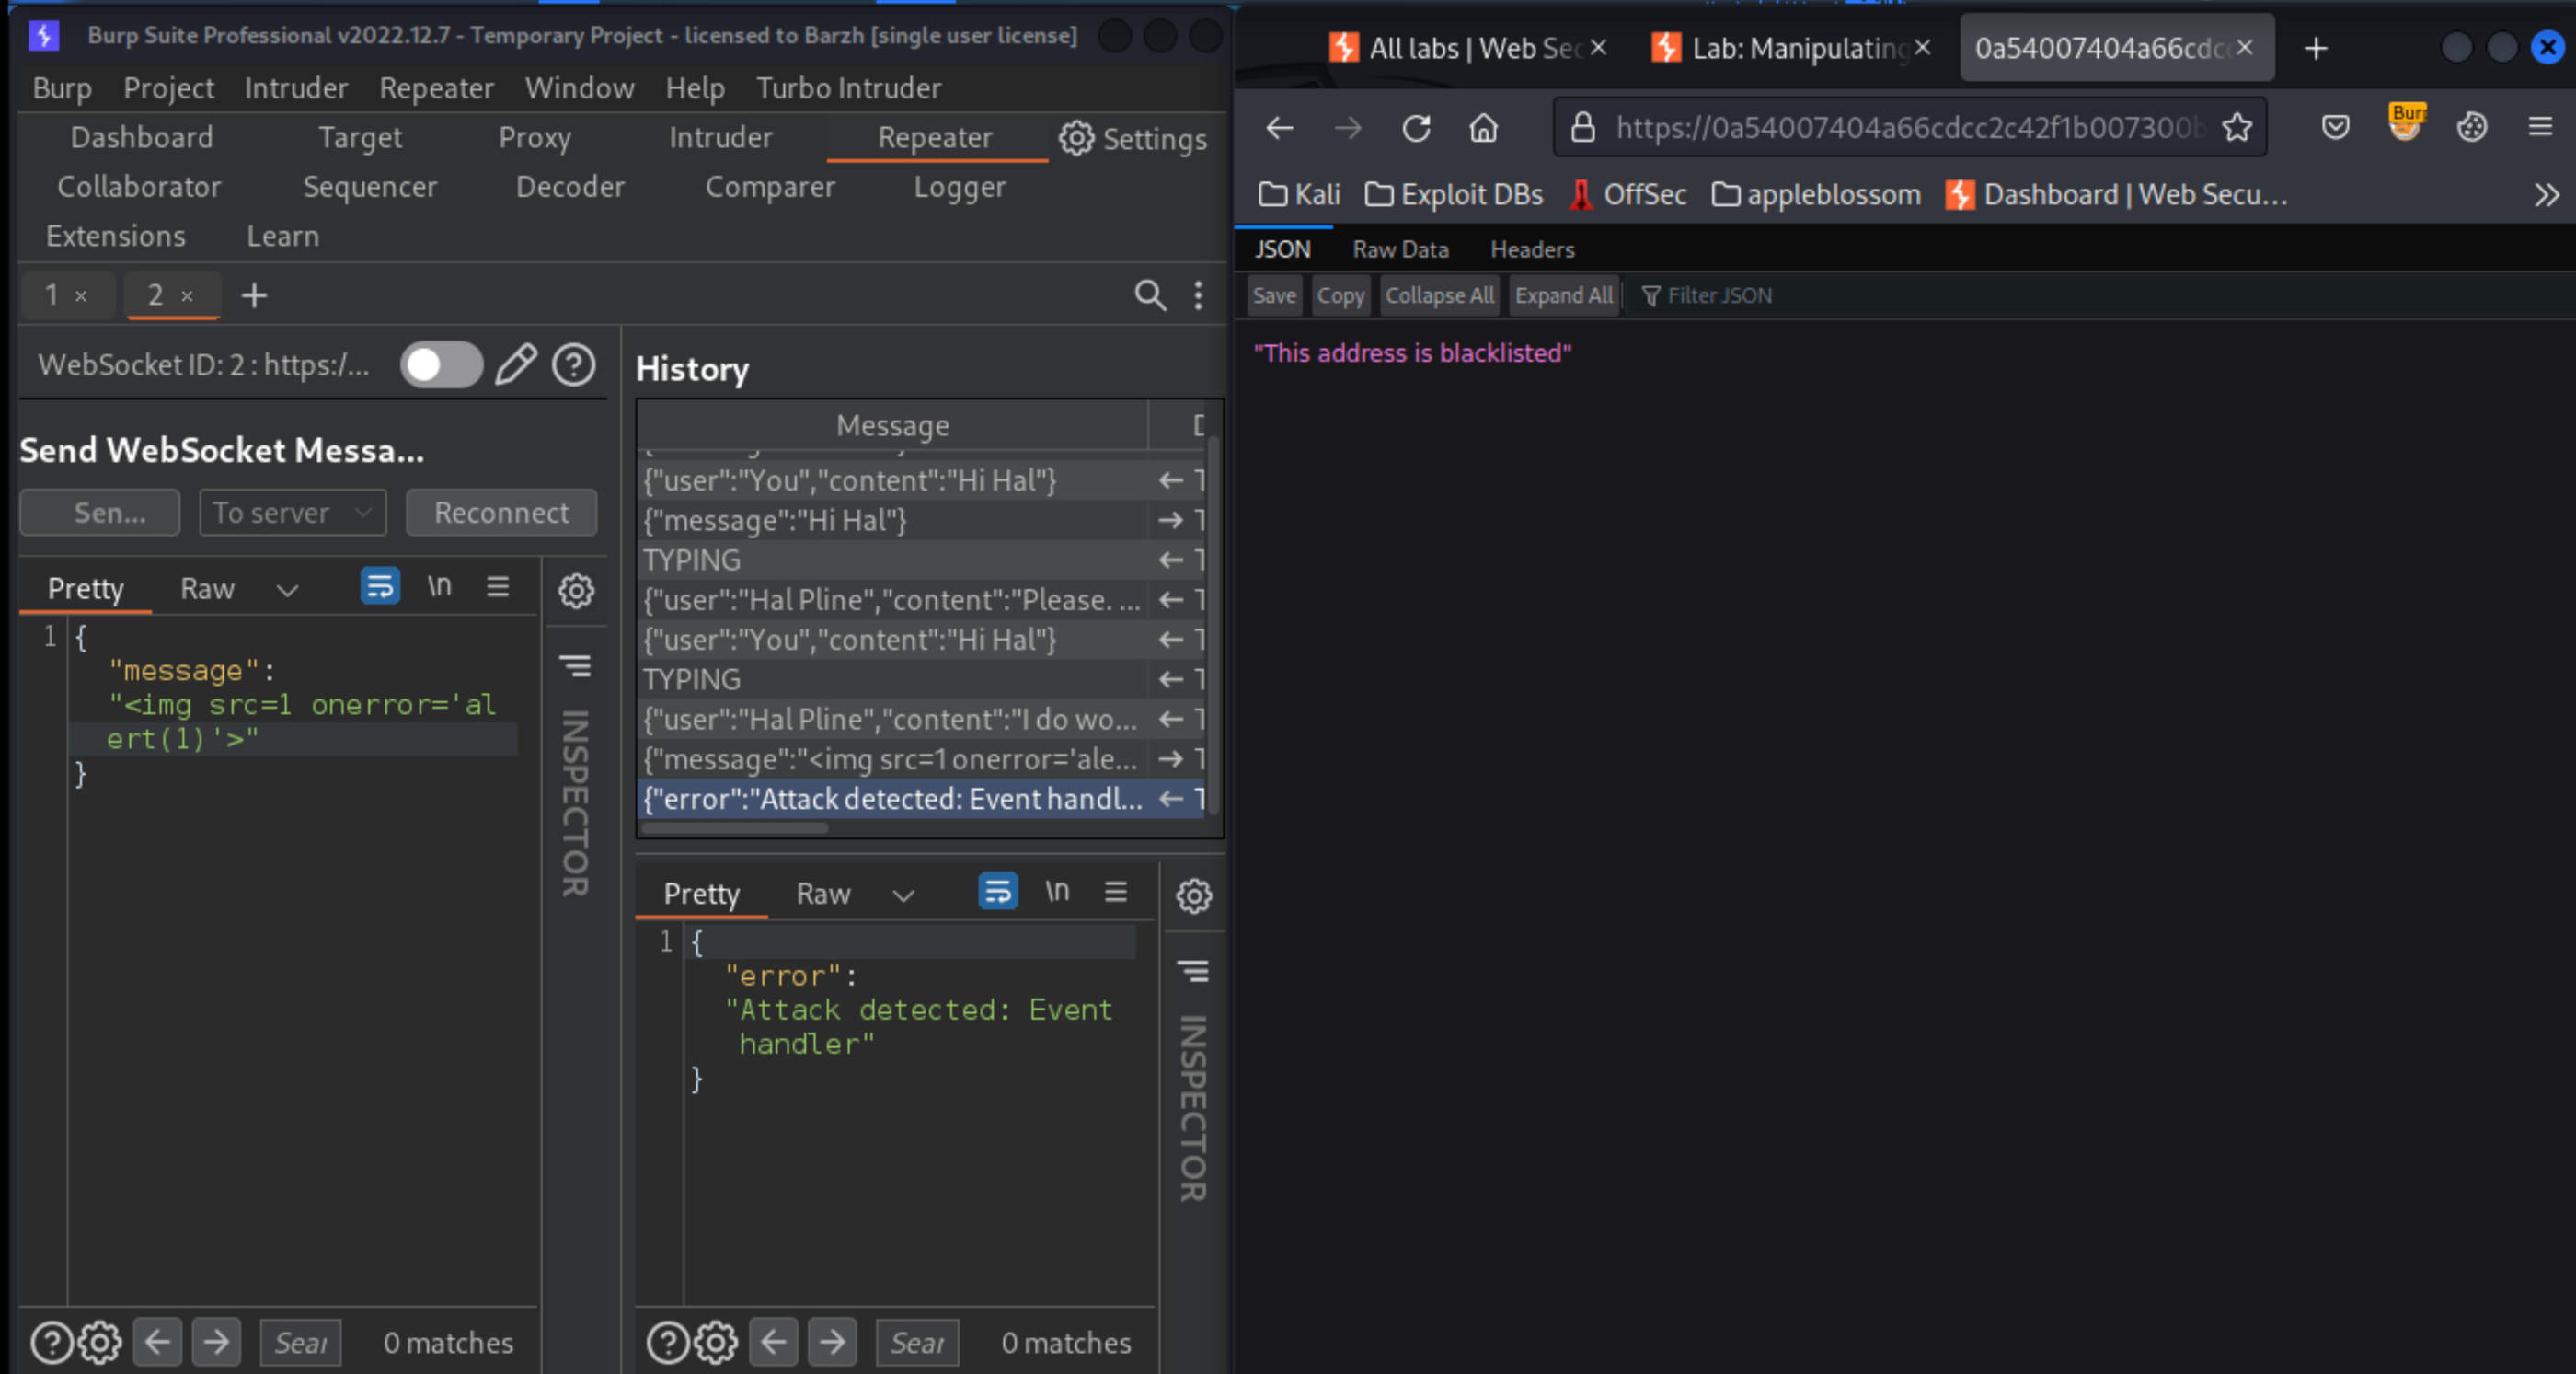Switch to Raw Data tab in JSON viewer
2576x1374 pixels.
click(1400, 249)
